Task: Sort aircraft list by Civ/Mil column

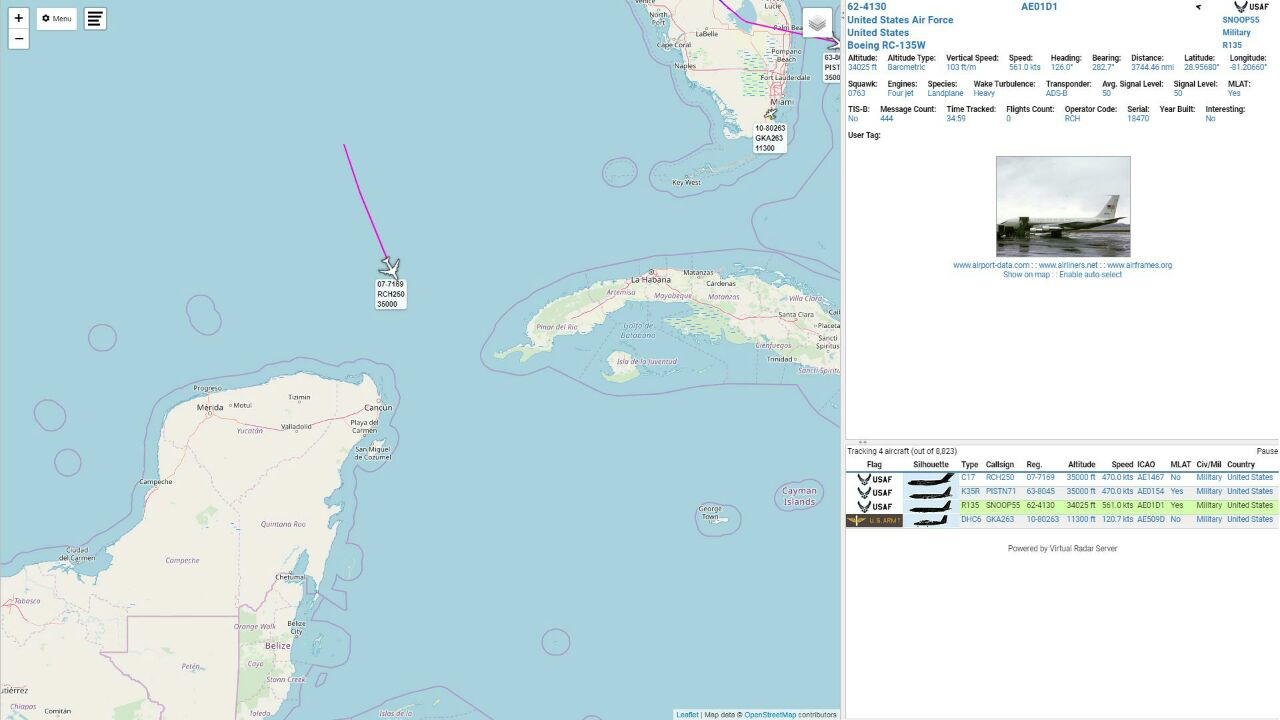Action: pos(1209,465)
